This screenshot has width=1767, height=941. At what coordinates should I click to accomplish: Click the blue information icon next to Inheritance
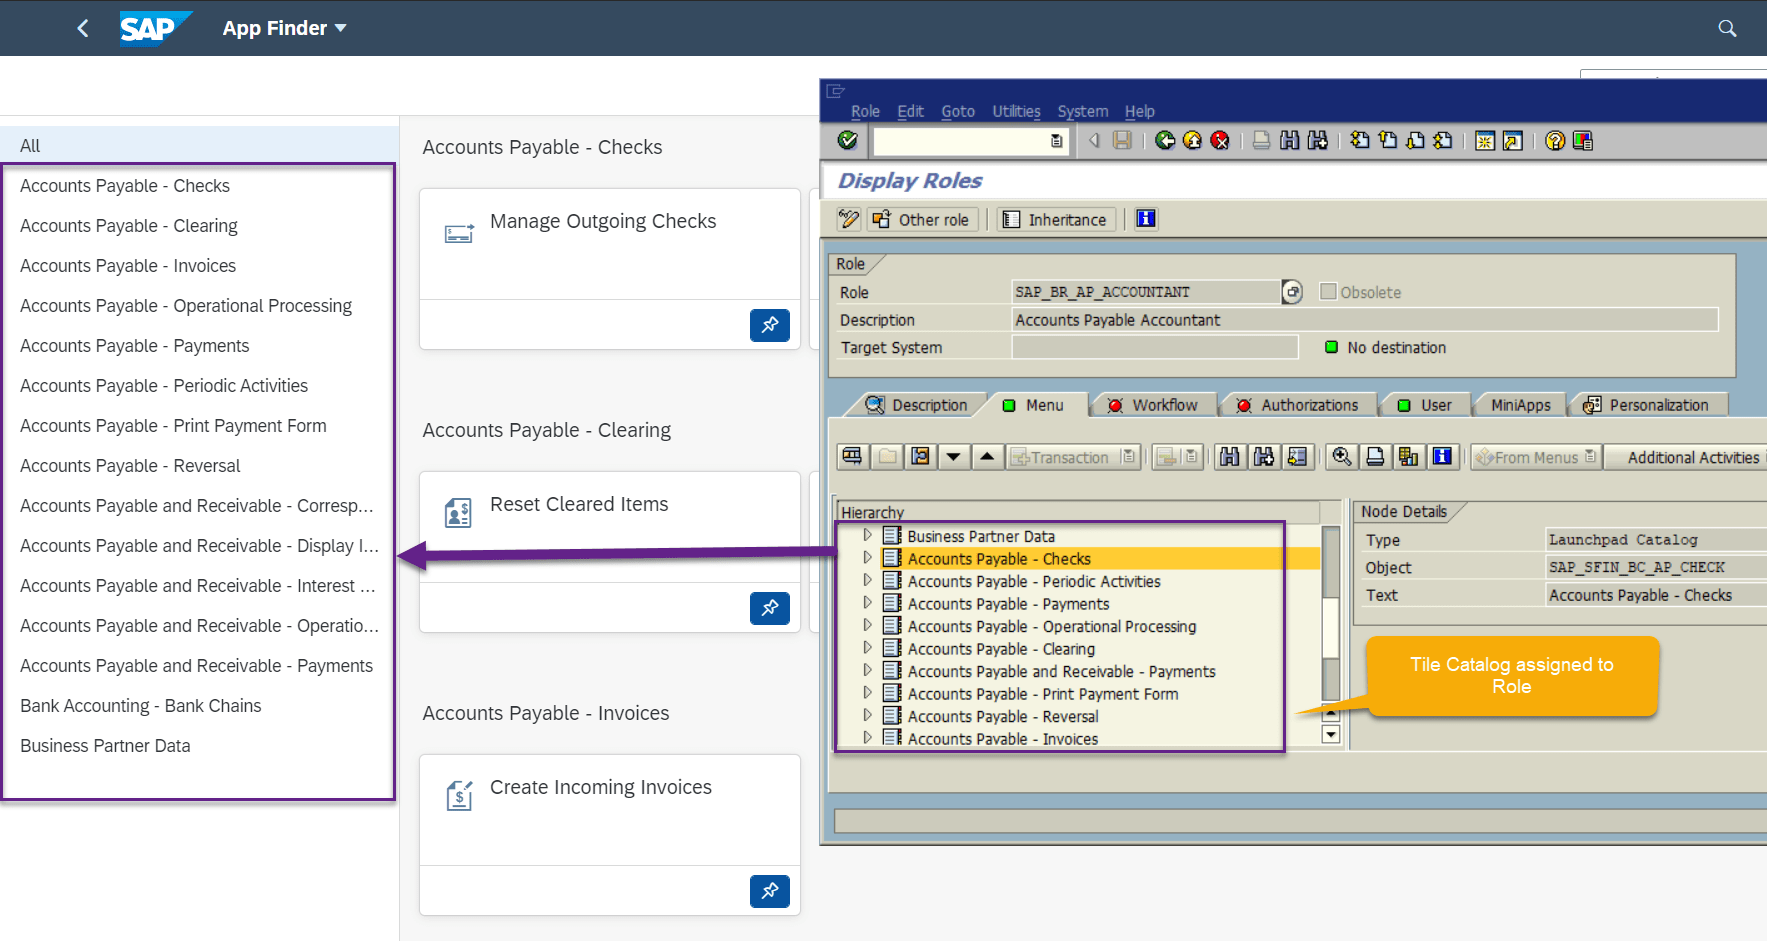[x=1145, y=219]
